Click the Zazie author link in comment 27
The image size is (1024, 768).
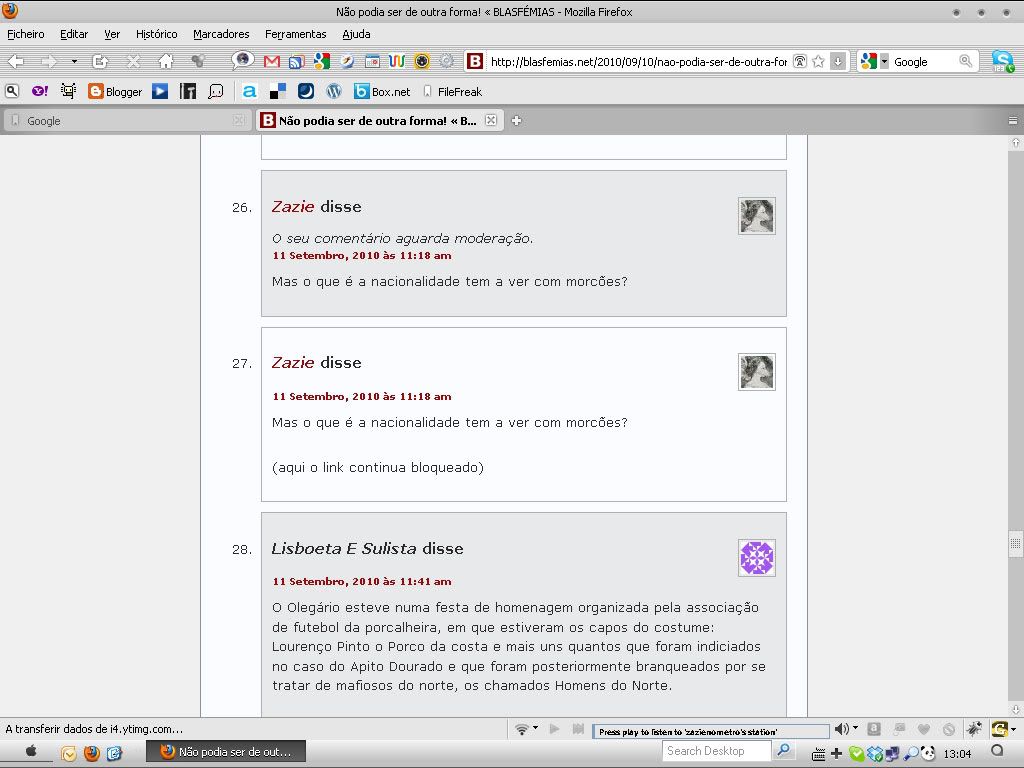[293, 363]
